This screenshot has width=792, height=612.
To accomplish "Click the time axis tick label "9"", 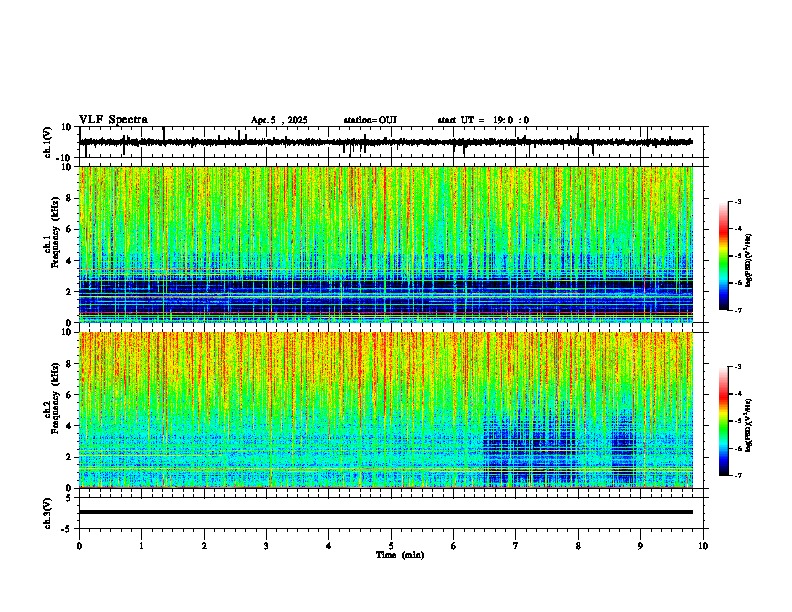I will pos(640,546).
